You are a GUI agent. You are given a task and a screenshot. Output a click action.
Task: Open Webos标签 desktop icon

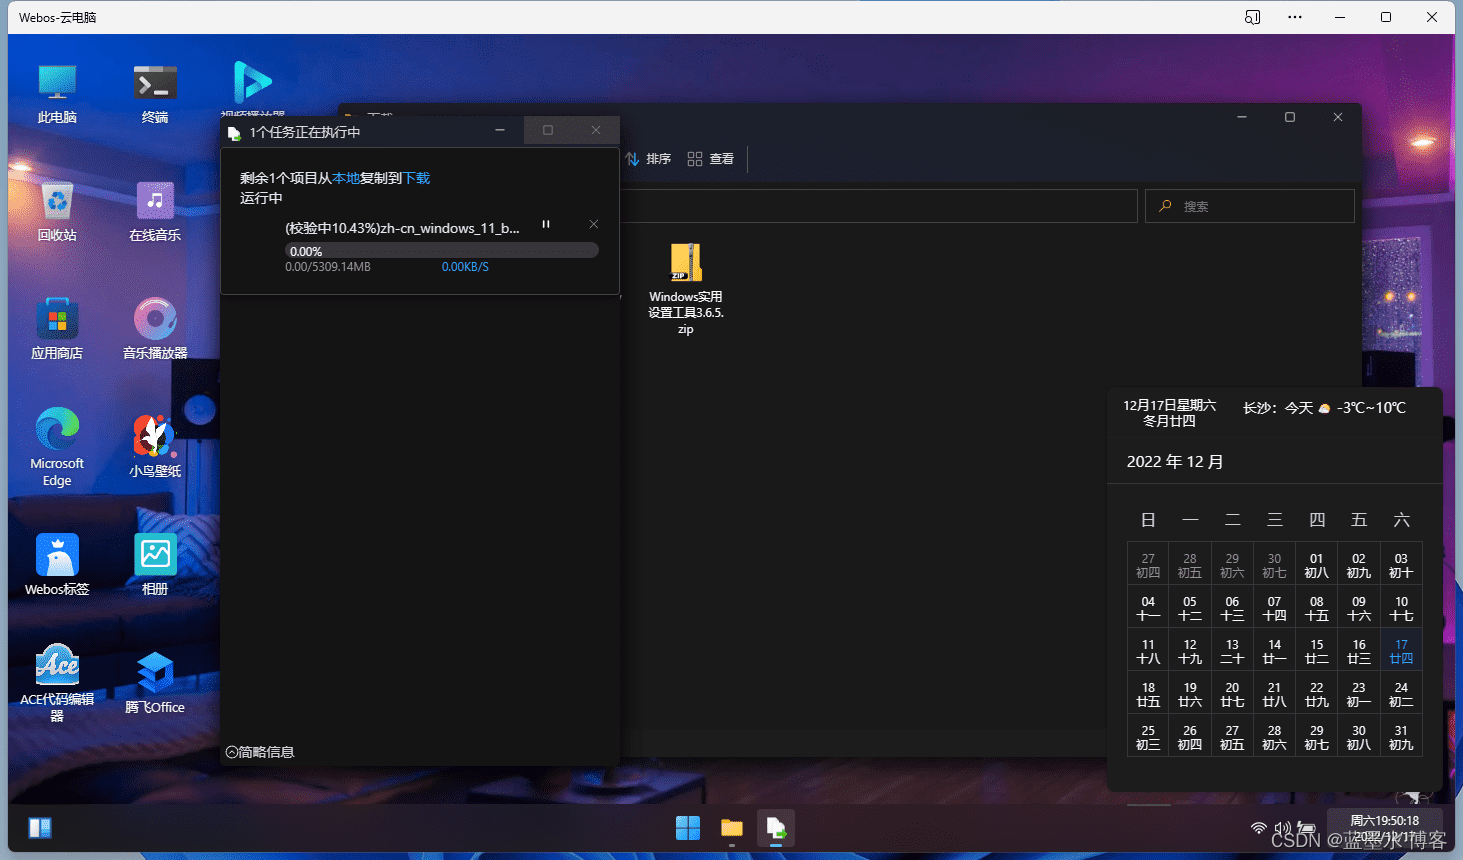click(x=57, y=565)
